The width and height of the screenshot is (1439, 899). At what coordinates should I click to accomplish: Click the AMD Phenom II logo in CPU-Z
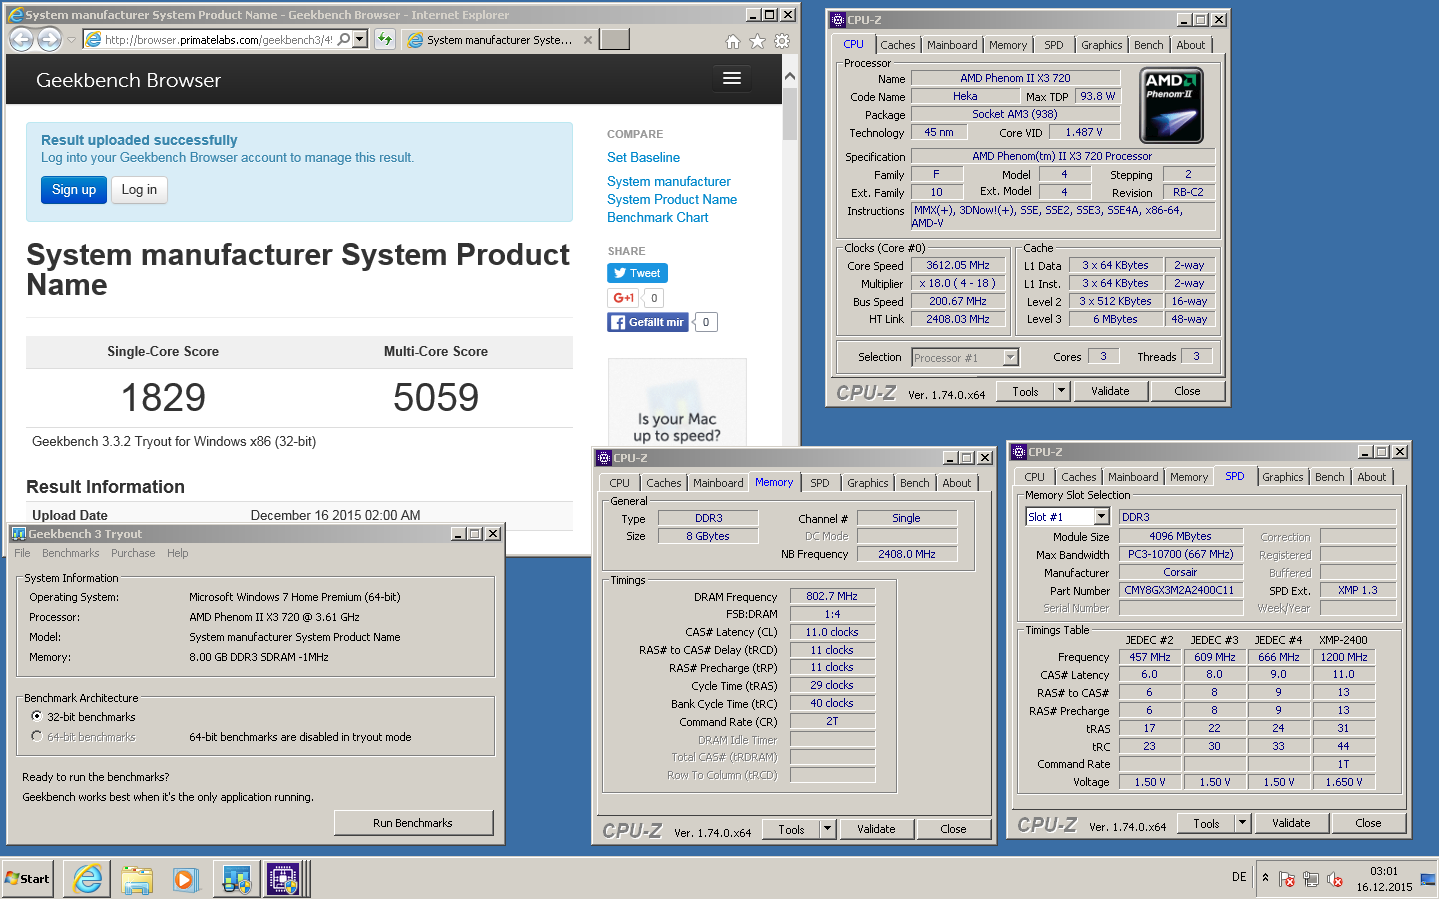pos(1171,105)
